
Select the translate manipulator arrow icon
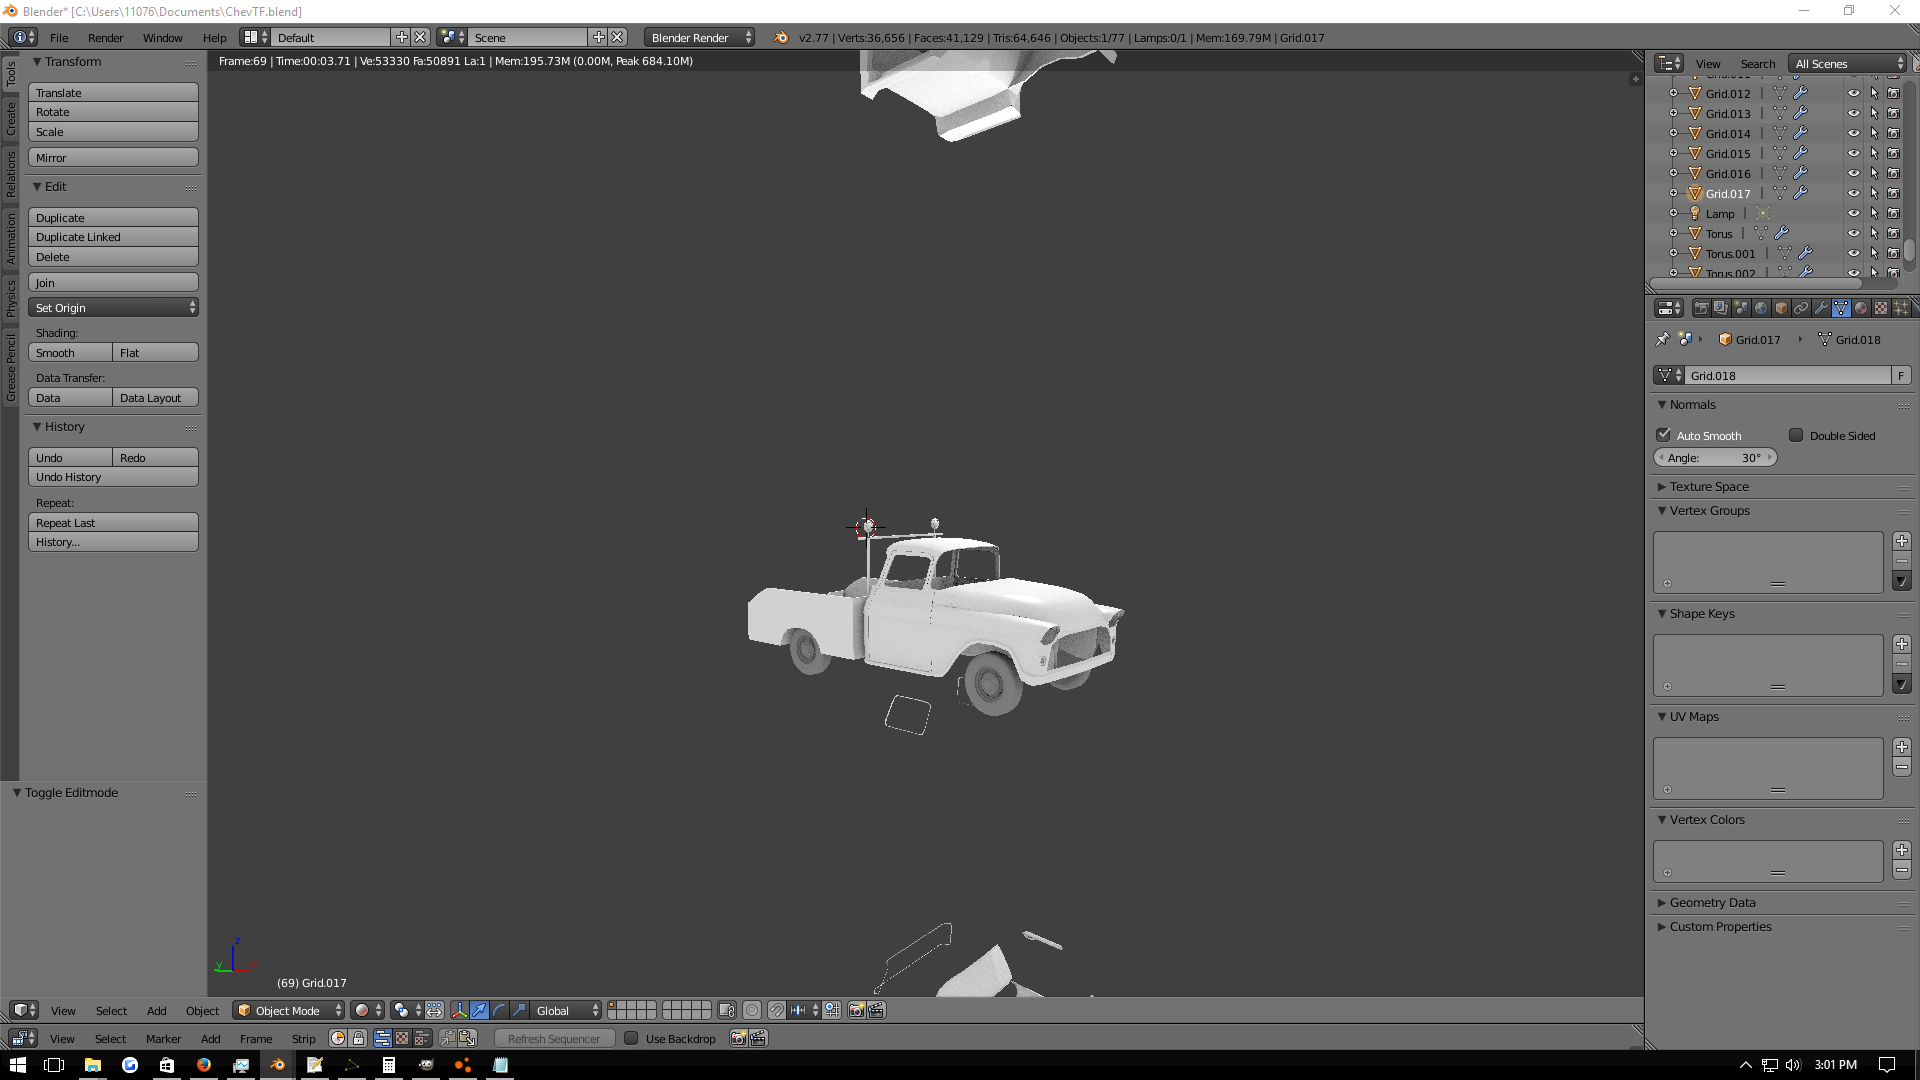click(x=479, y=1010)
